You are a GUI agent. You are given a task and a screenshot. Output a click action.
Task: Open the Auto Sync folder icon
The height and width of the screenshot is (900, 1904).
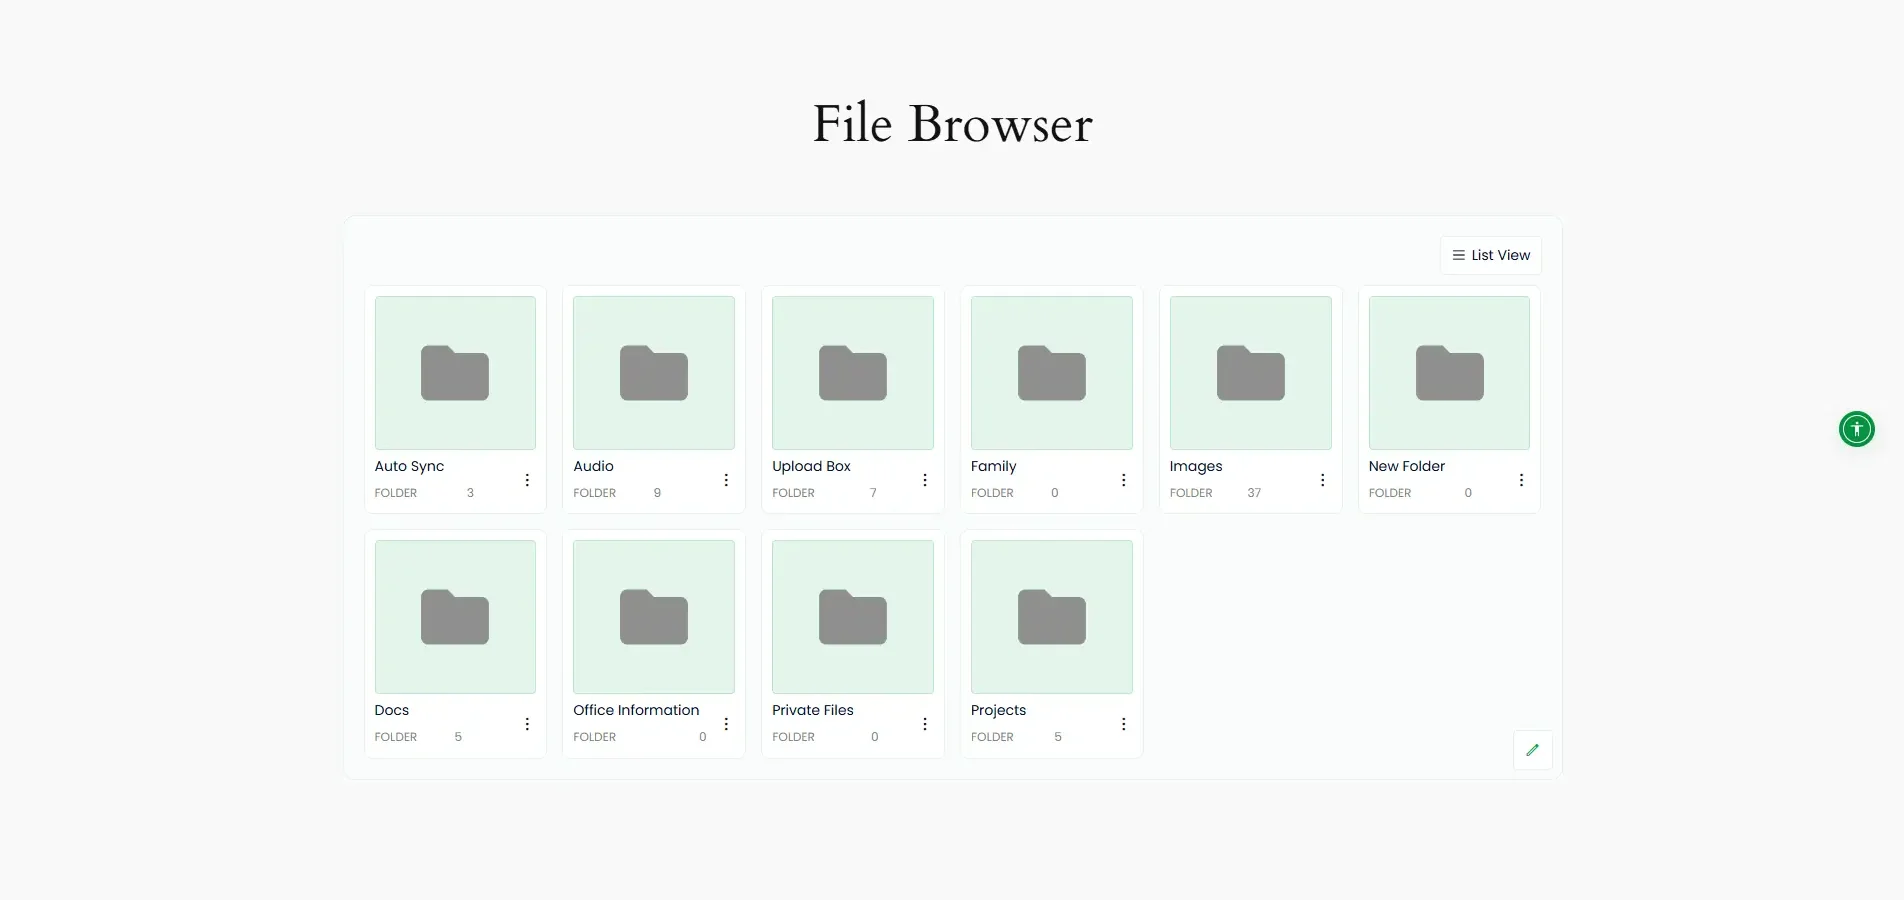455,373
